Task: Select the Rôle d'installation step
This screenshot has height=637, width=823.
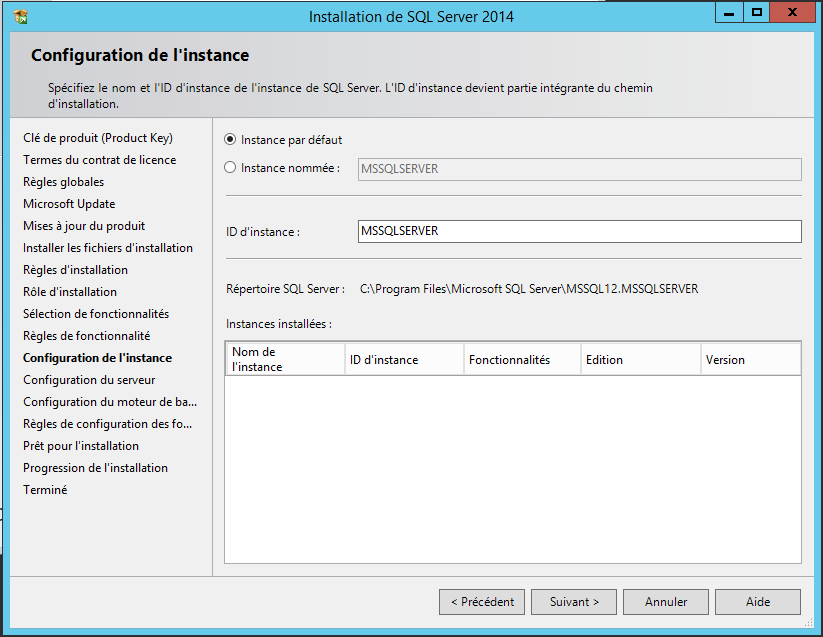Action: coord(70,292)
